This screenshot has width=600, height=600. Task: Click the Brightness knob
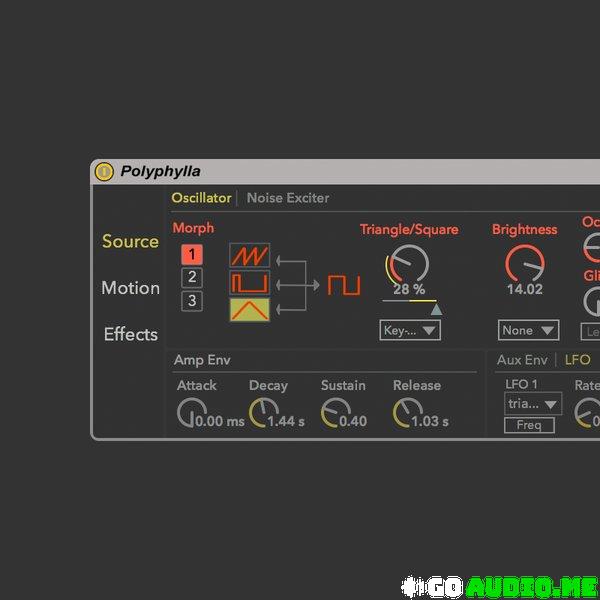(x=524, y=264)
